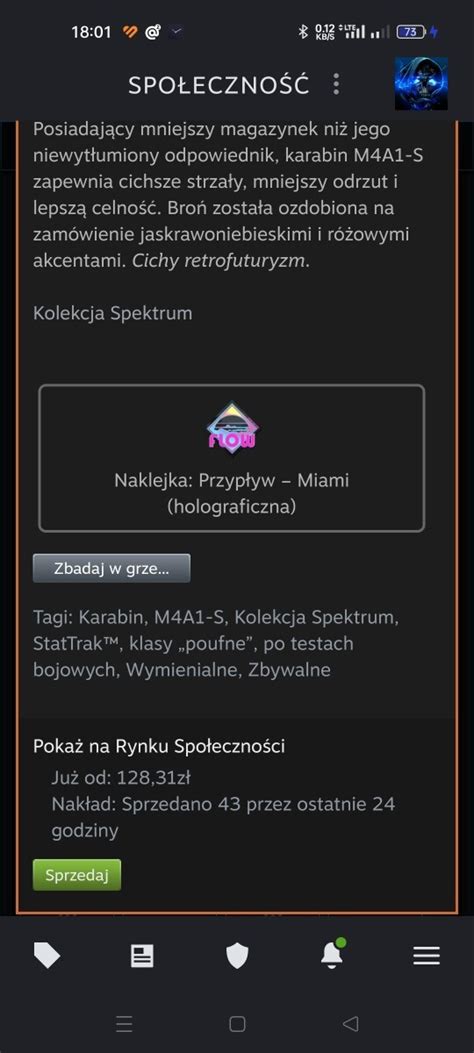This screenshot has height=1053, width=474.
Task: Click the Naklejka: Przypływ – Miami sticker label
Action: coord(232,493)
